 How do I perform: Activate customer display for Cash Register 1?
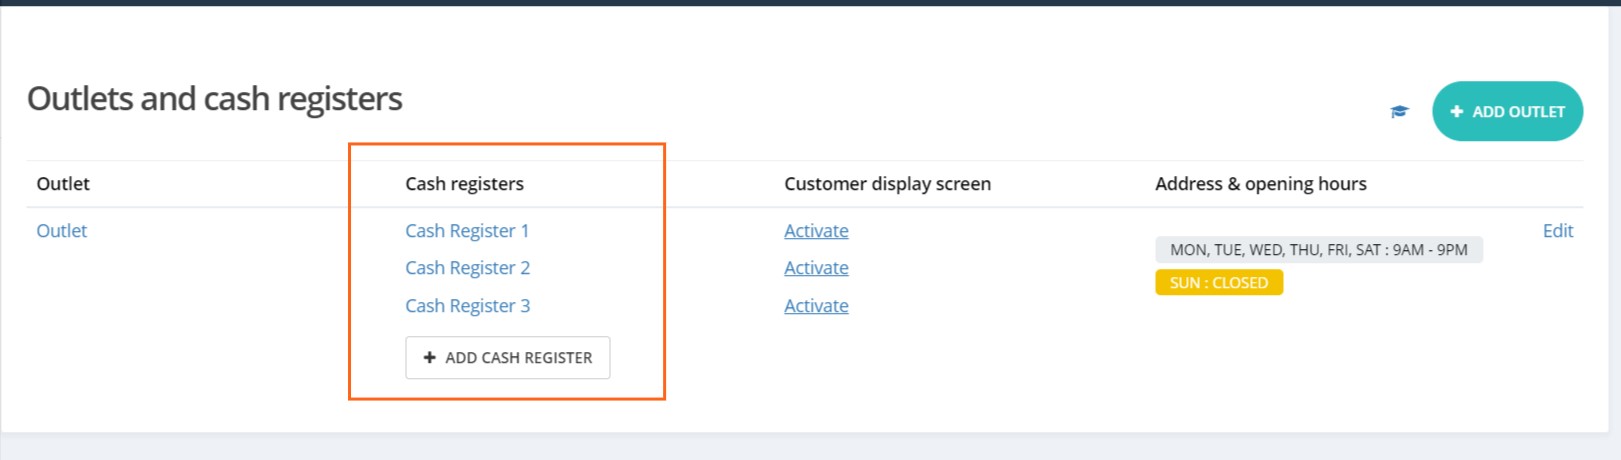[816, 231]
